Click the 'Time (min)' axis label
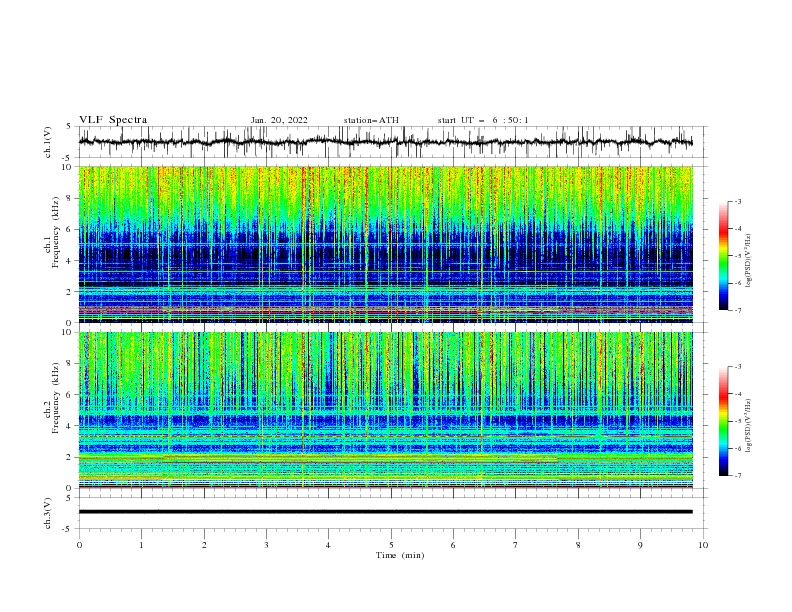The image size is (792, 612). point(400,555)
